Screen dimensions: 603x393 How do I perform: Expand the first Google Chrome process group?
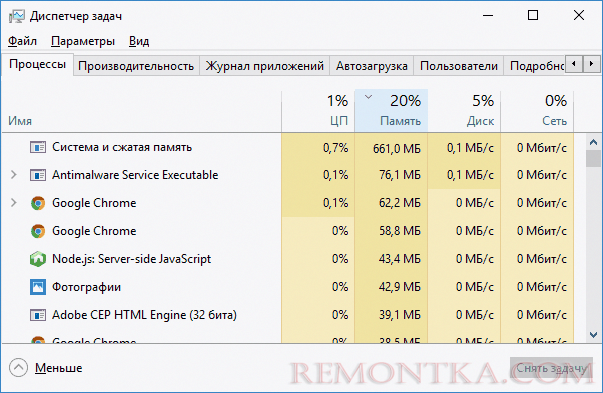[x=14, y=203]
